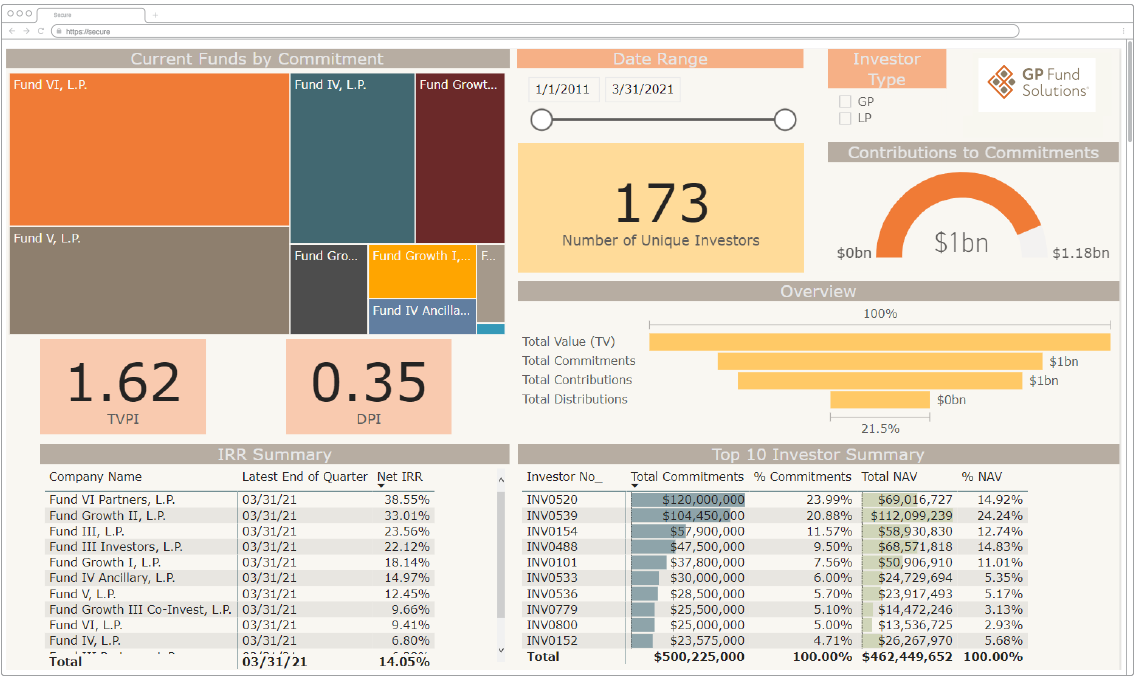Select the Fund III Investors, L.P. row
The width and height of the screenshot is (1135, 680).
pos(240,547)
